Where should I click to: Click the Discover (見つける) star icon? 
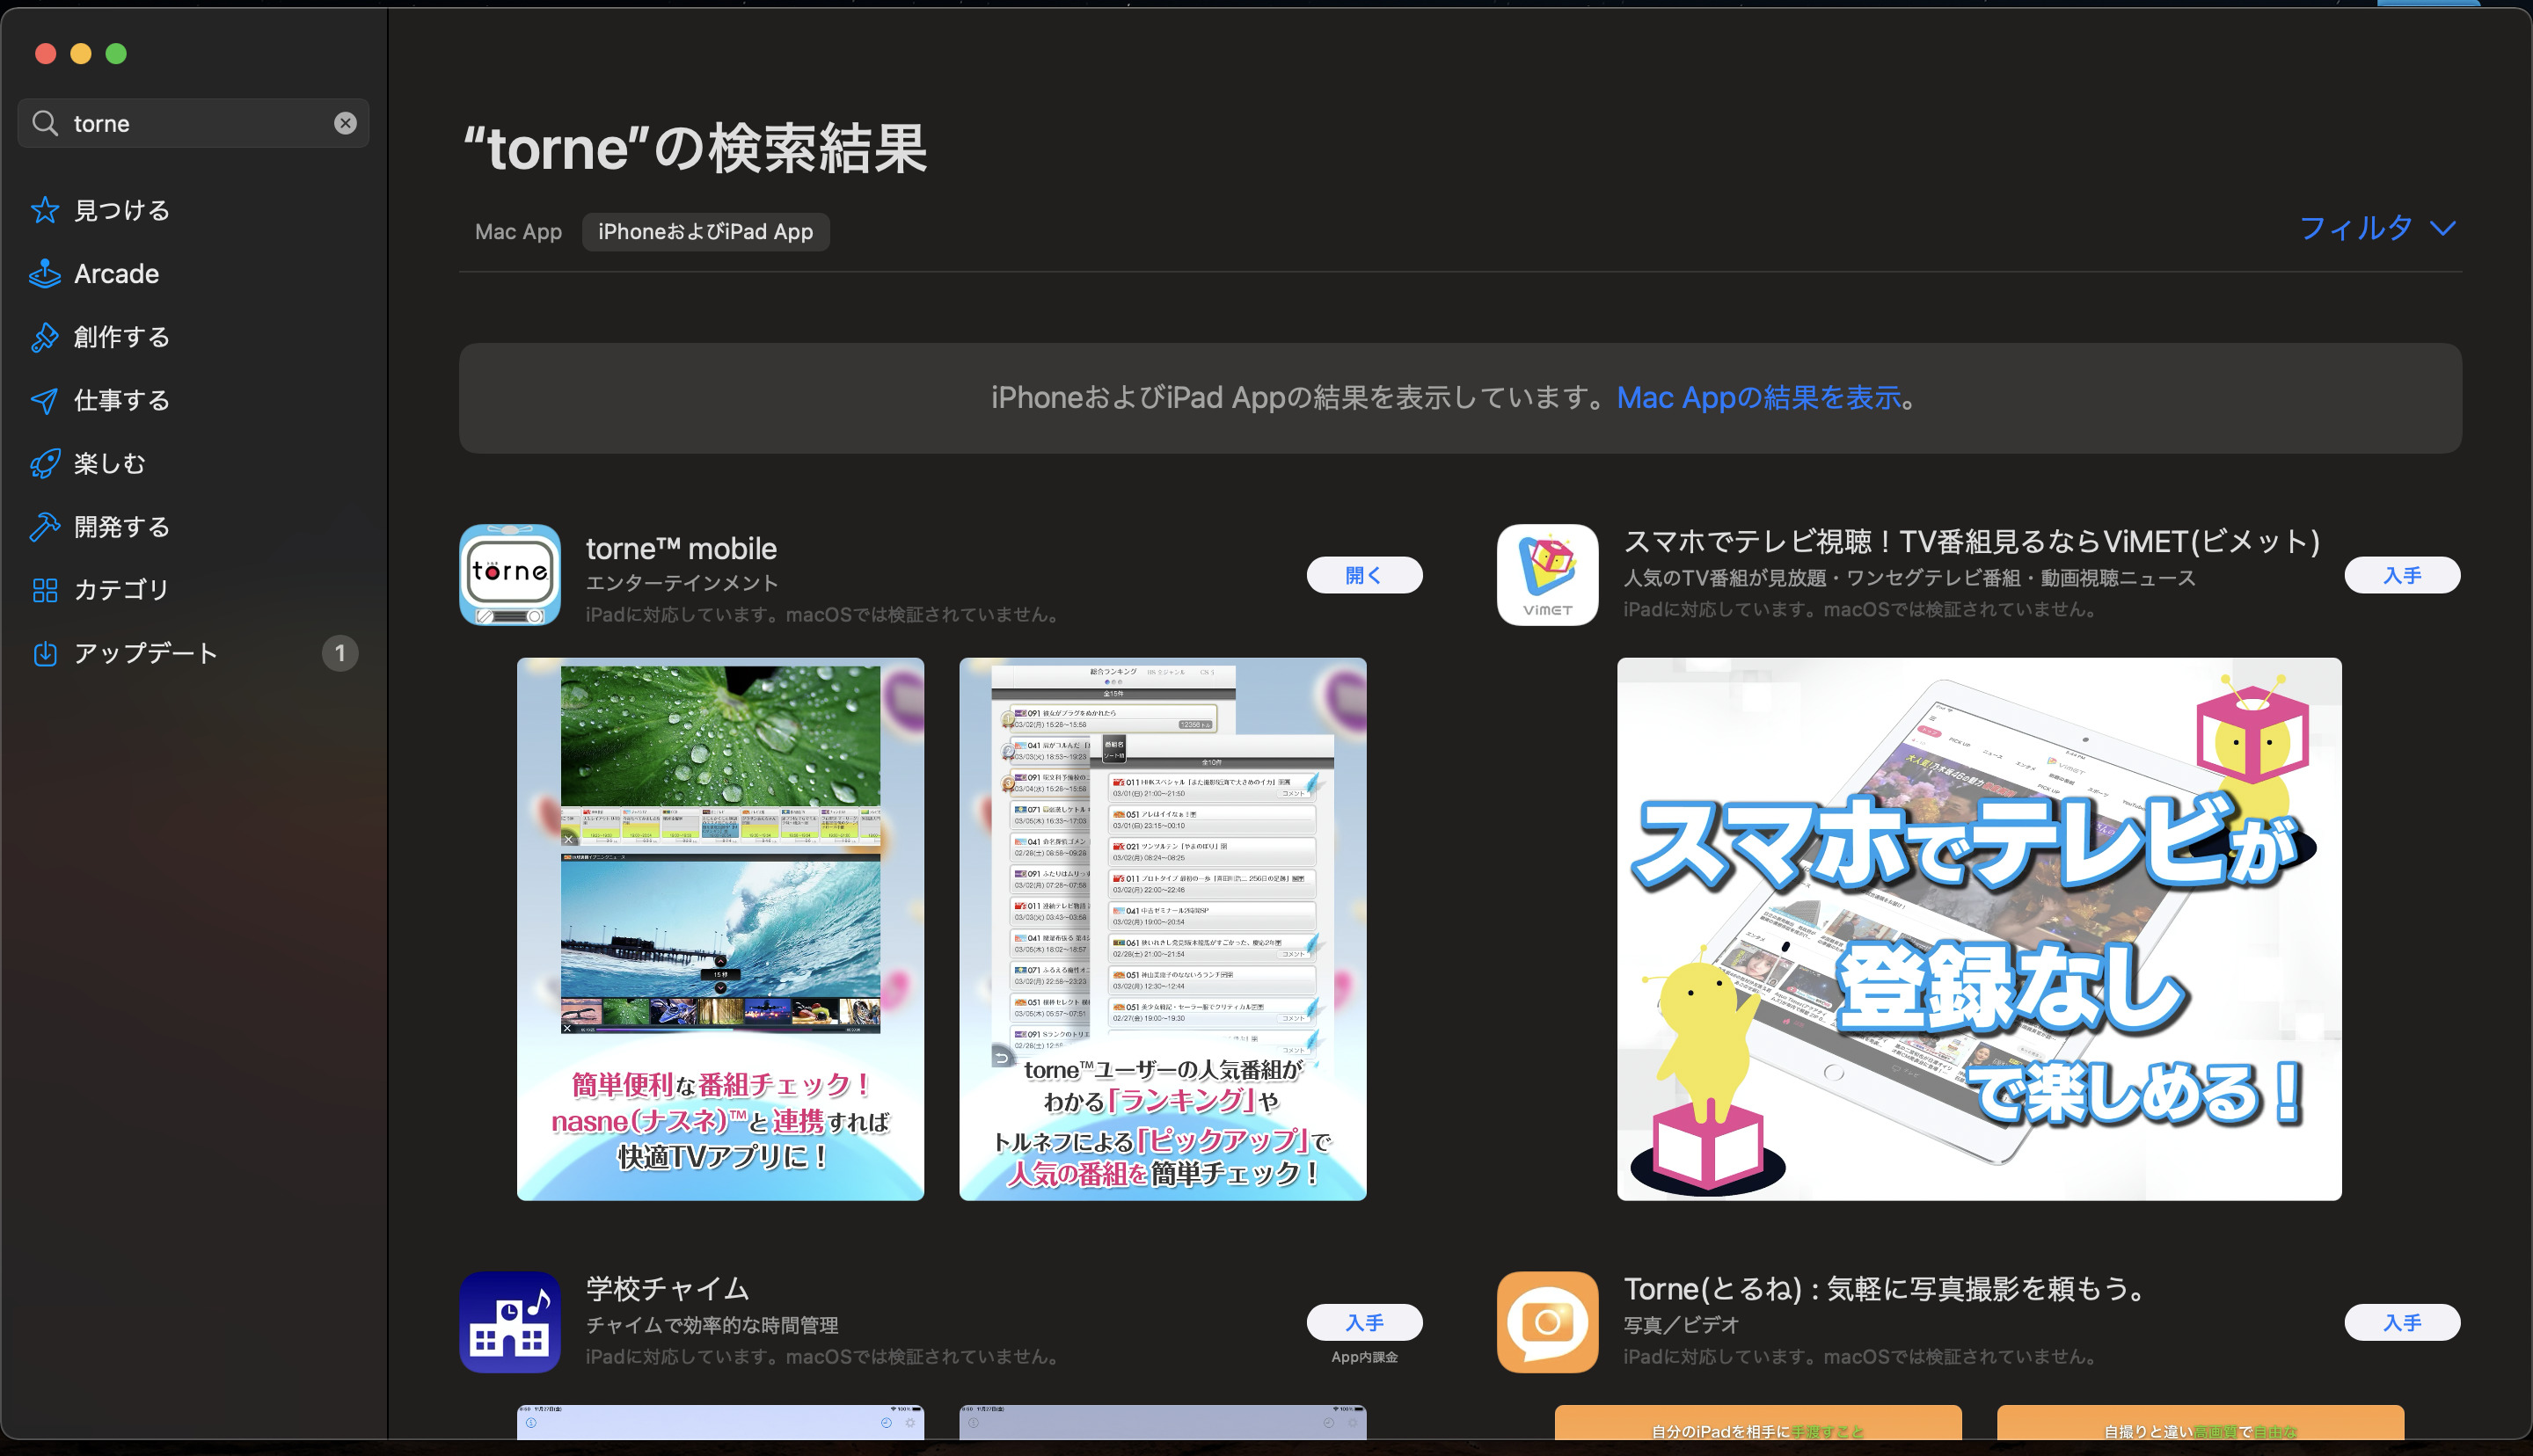coord(45,210)
